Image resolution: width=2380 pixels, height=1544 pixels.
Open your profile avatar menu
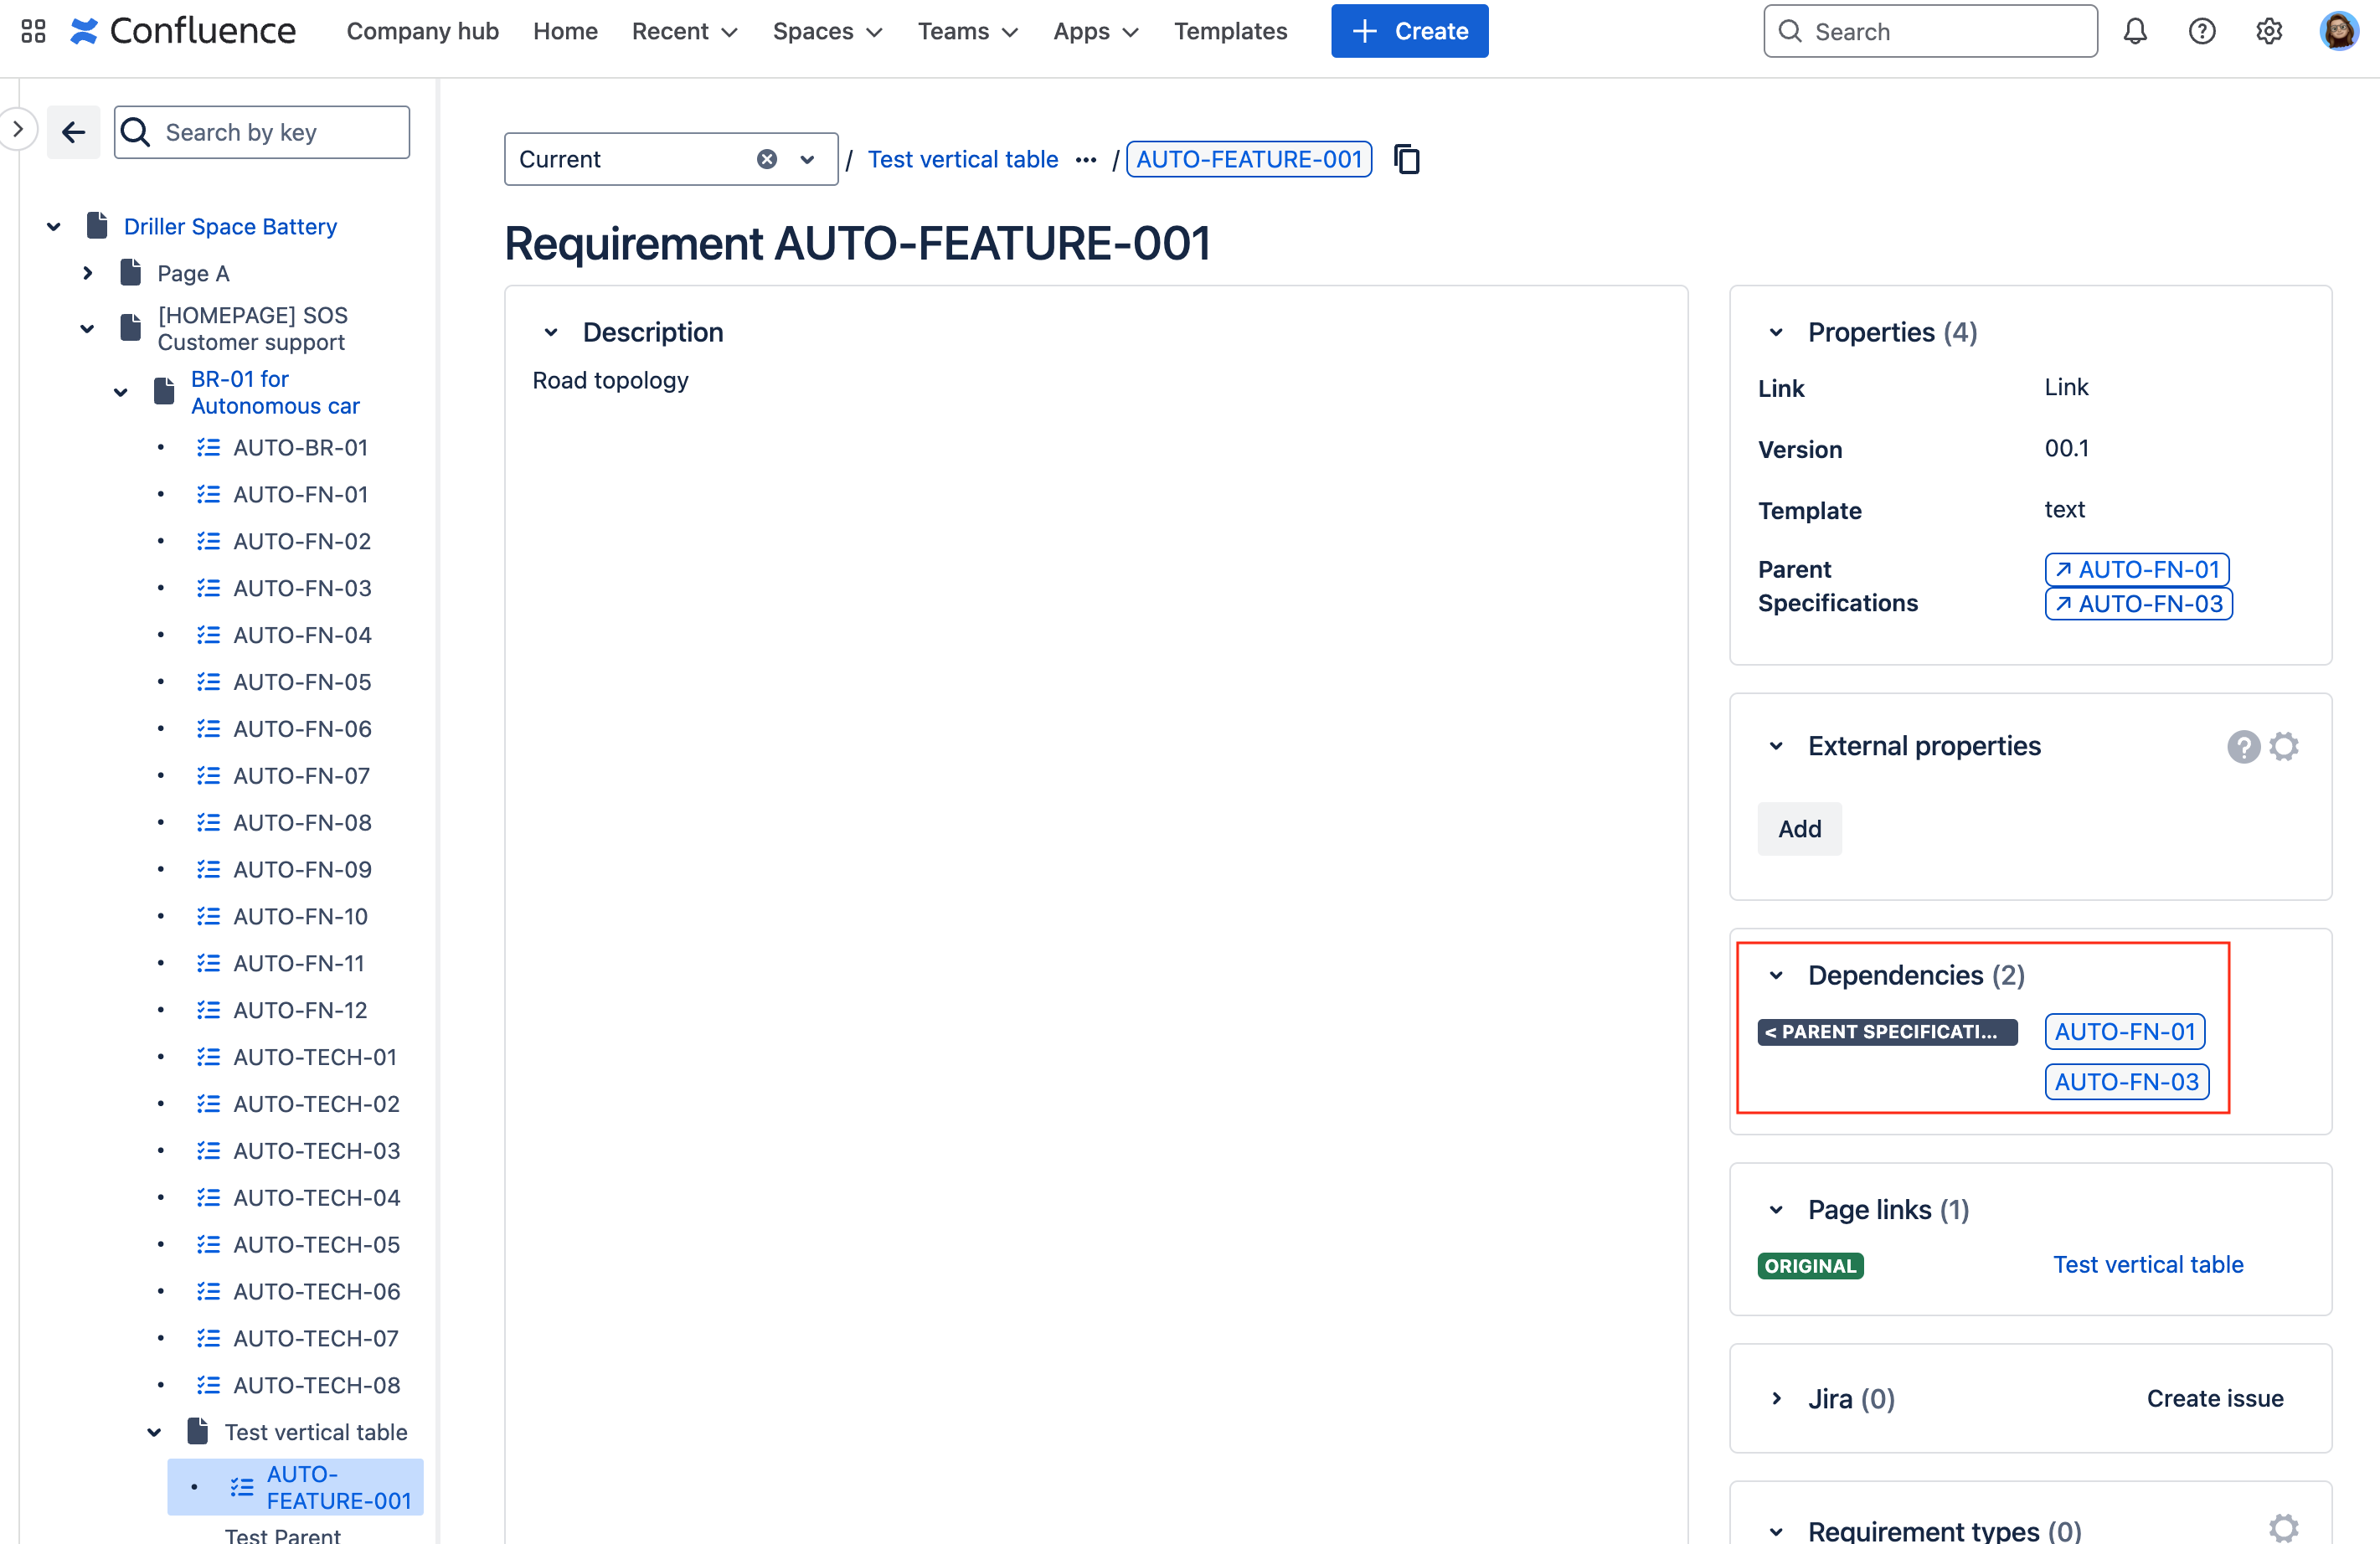pyautogui.click(x=2339, y=31)
